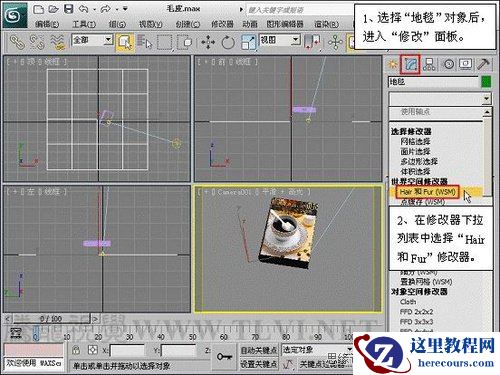This screenshot has width=500, height=375.
Task: Select 置换网格 (WSM) modifier
Action: (x=426, y=282)
